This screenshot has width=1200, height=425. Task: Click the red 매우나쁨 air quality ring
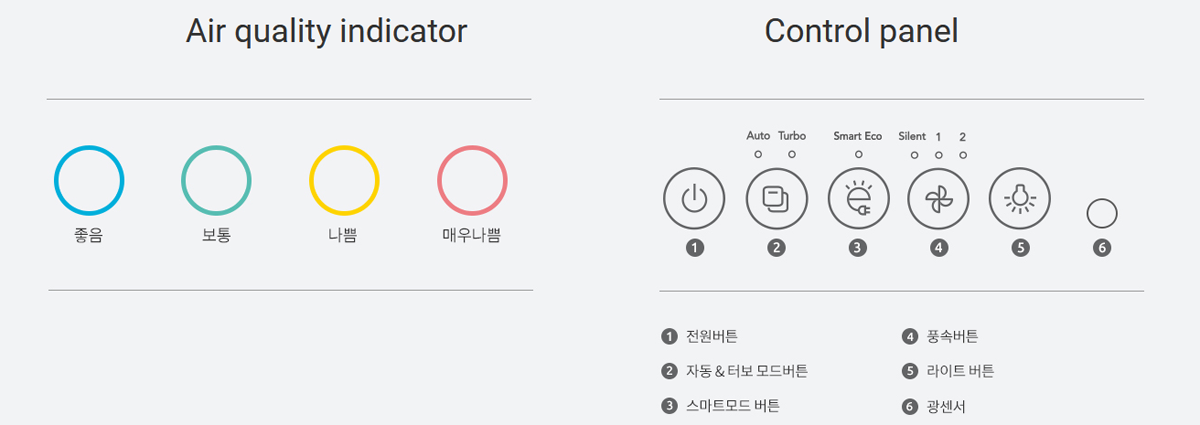tap(472, 181)
